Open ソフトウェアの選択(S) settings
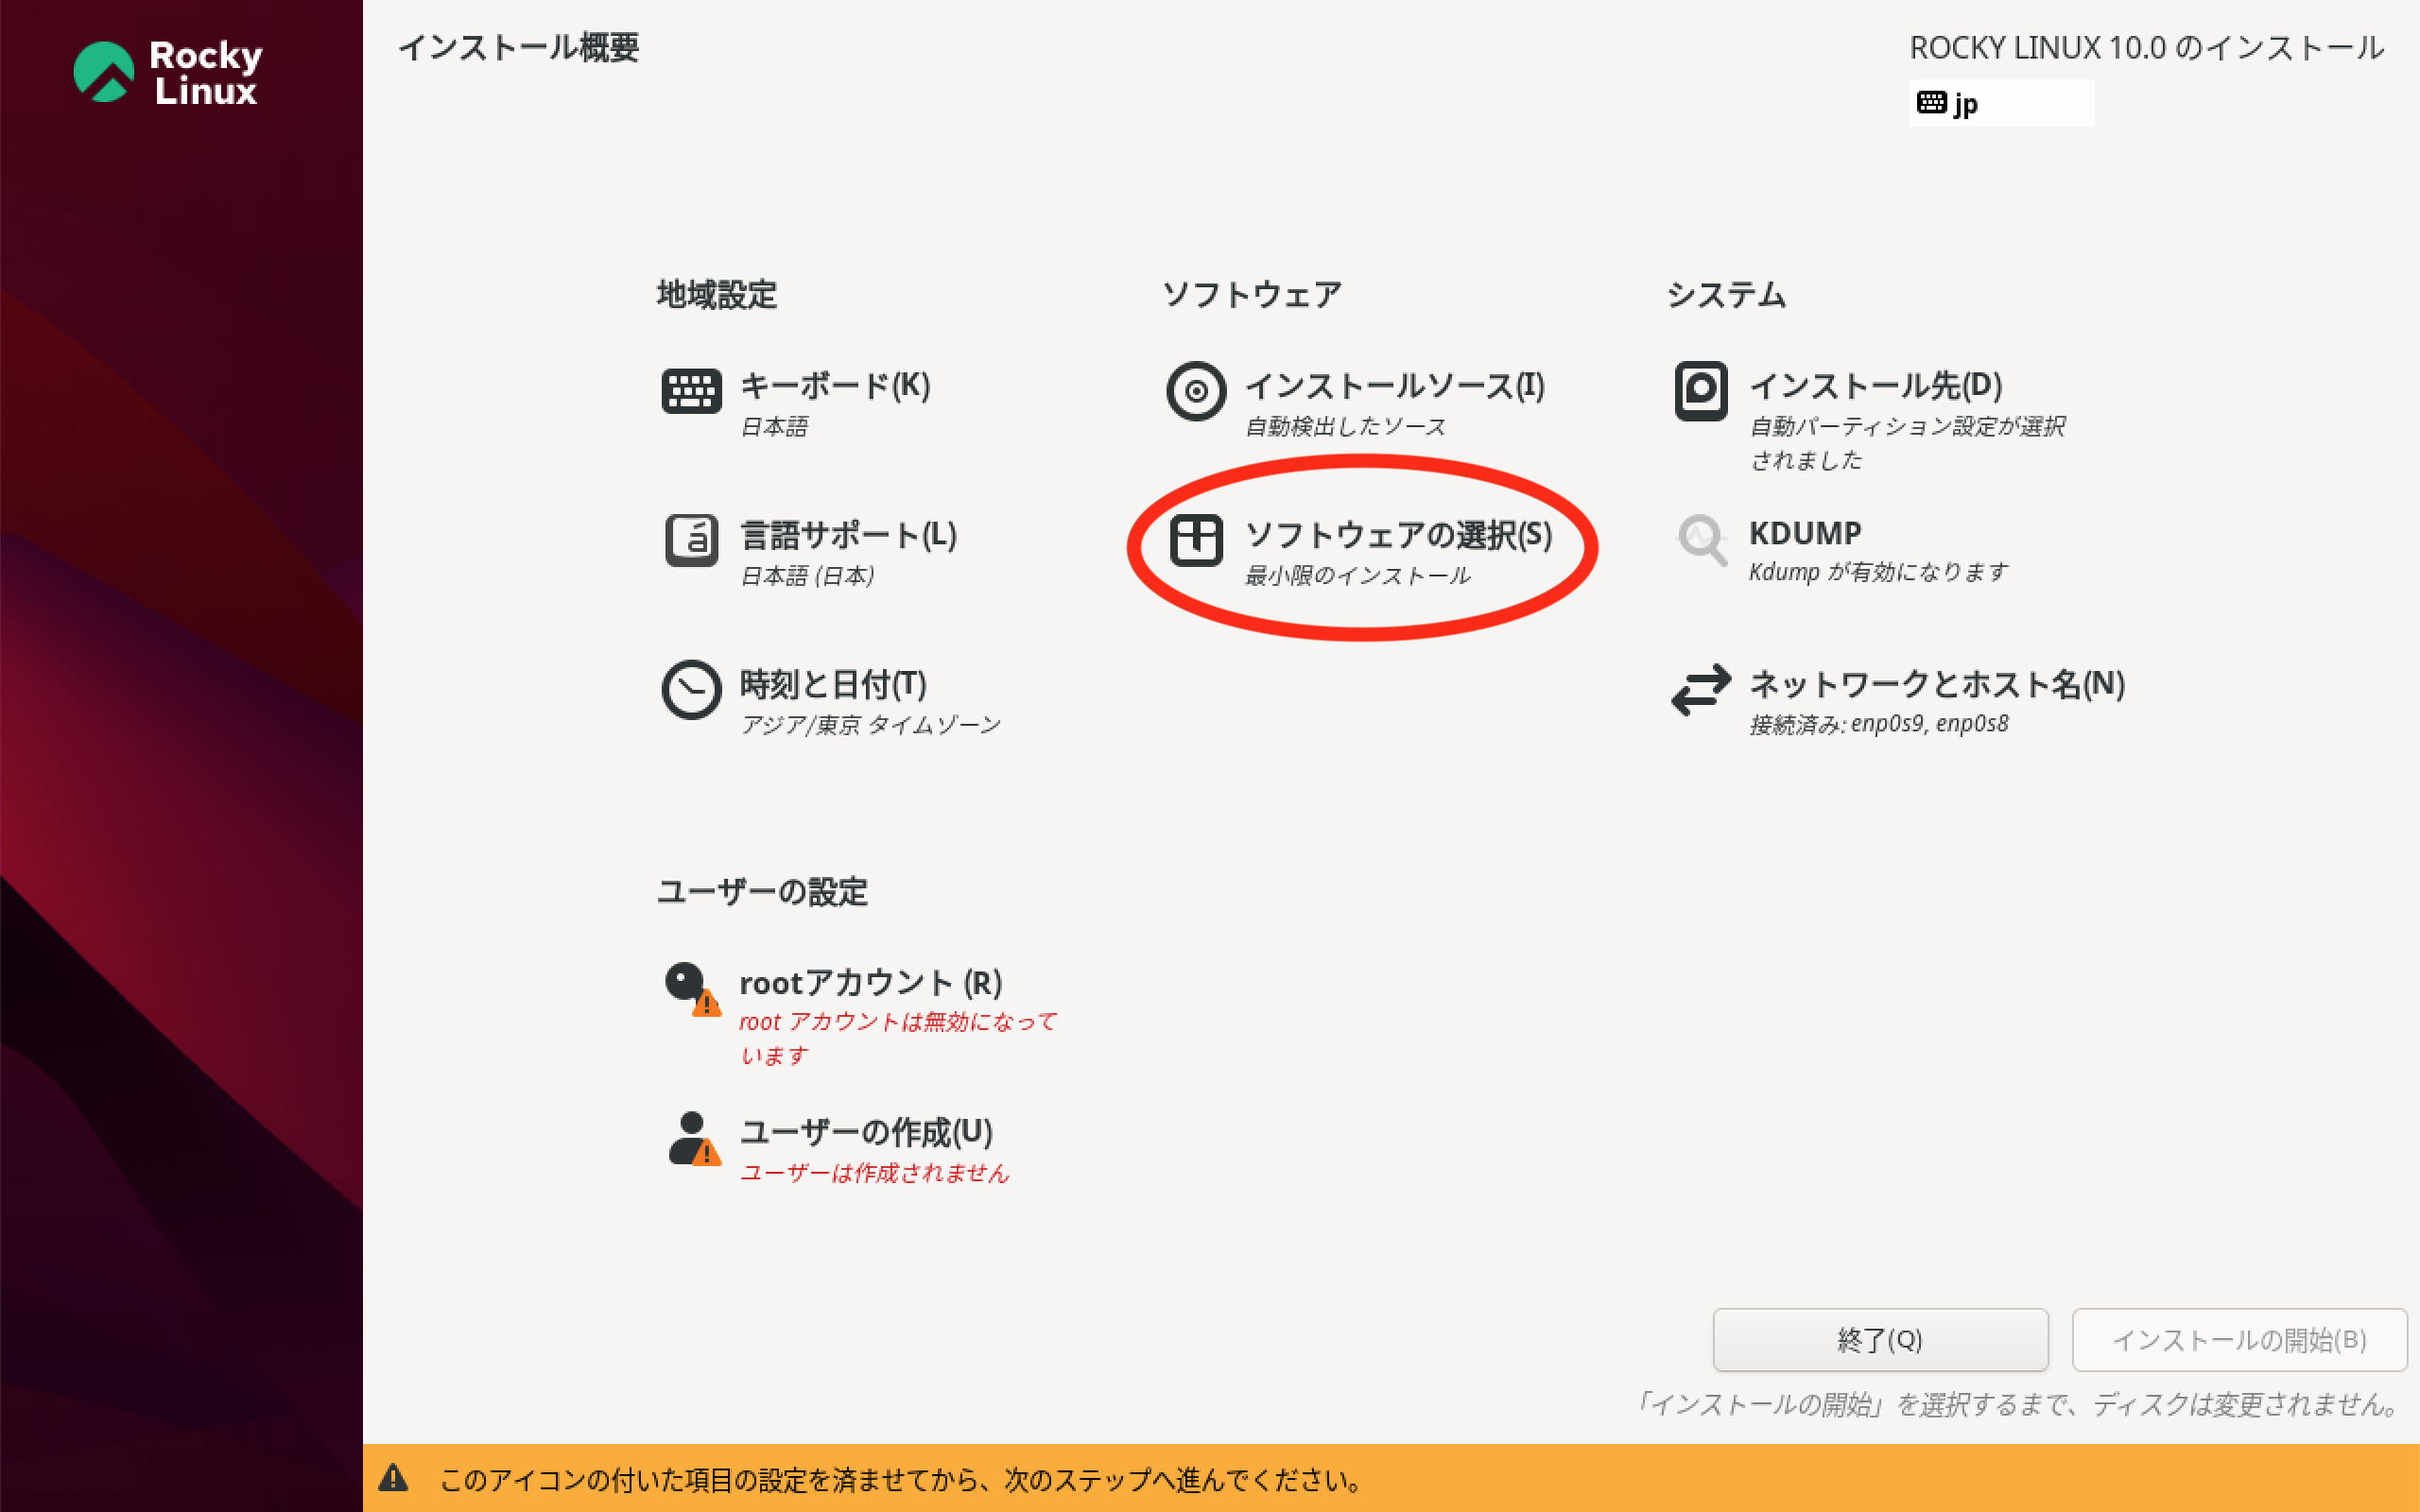This screenshot has width=2420, height=1512. 1398,535
